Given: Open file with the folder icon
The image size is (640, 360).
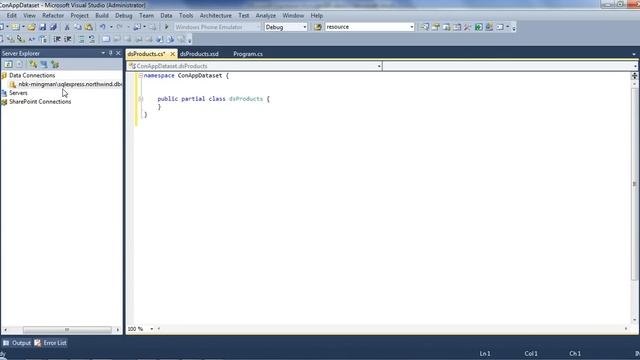Looking at the screenshot, I should coord(31,27).
